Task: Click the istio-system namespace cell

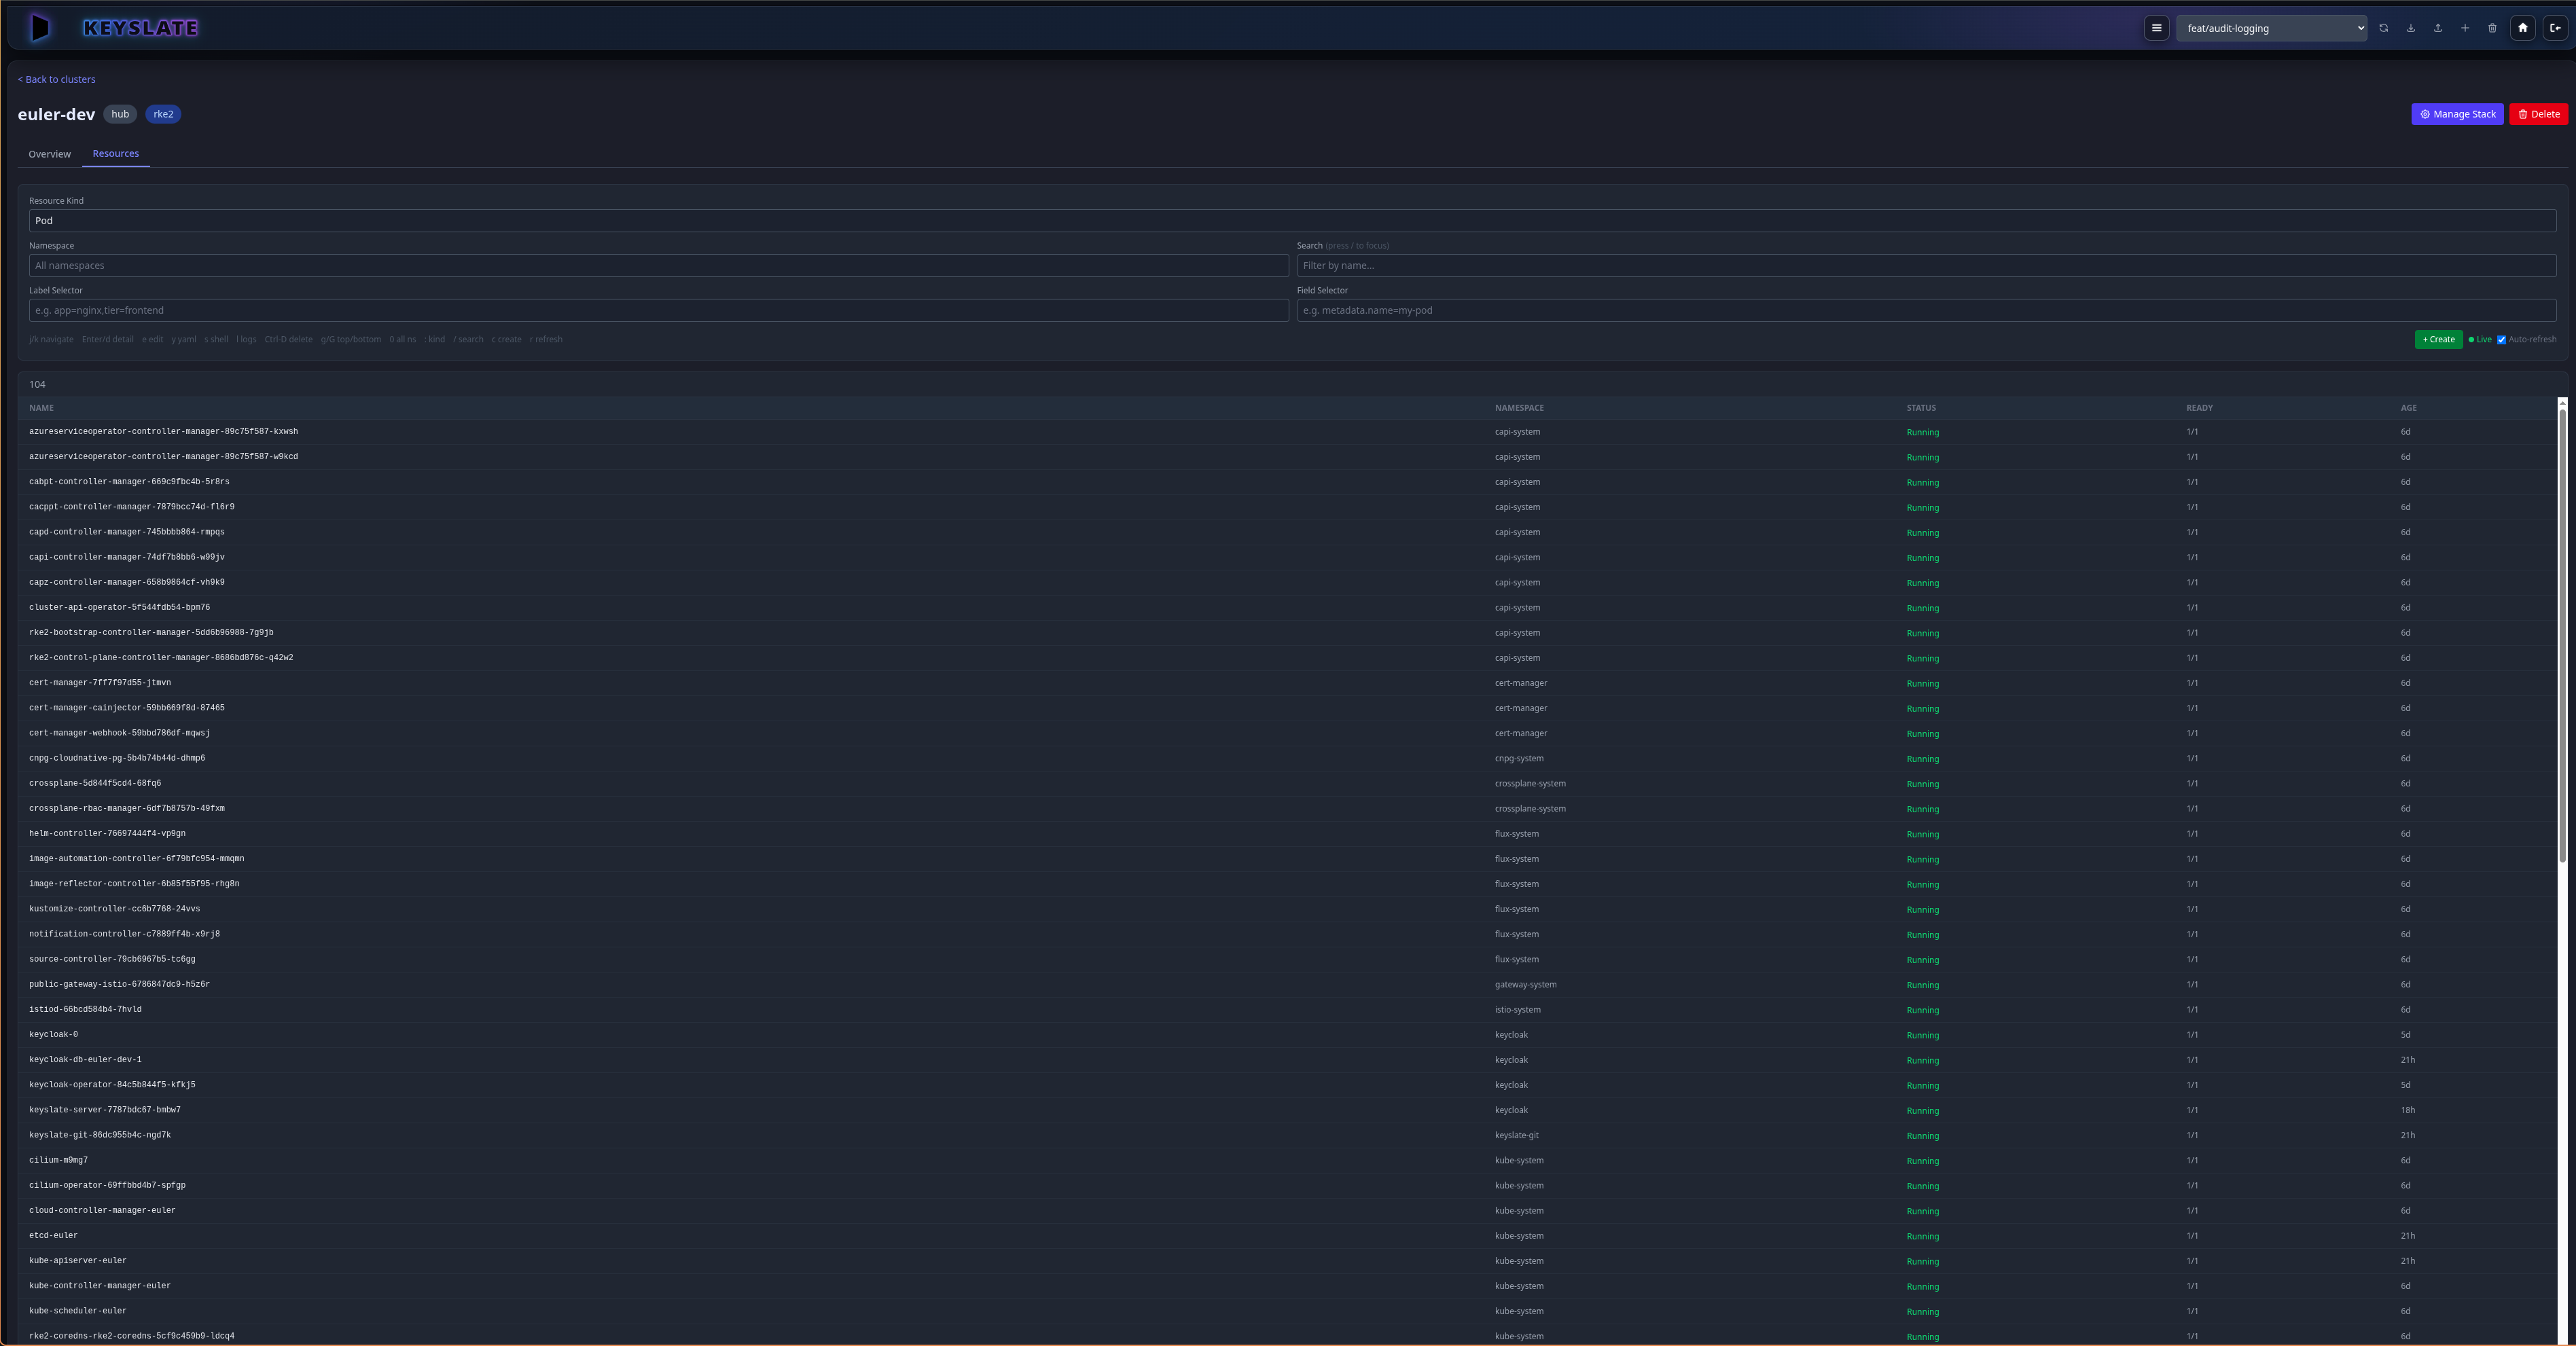Action: (1517, 1010)
